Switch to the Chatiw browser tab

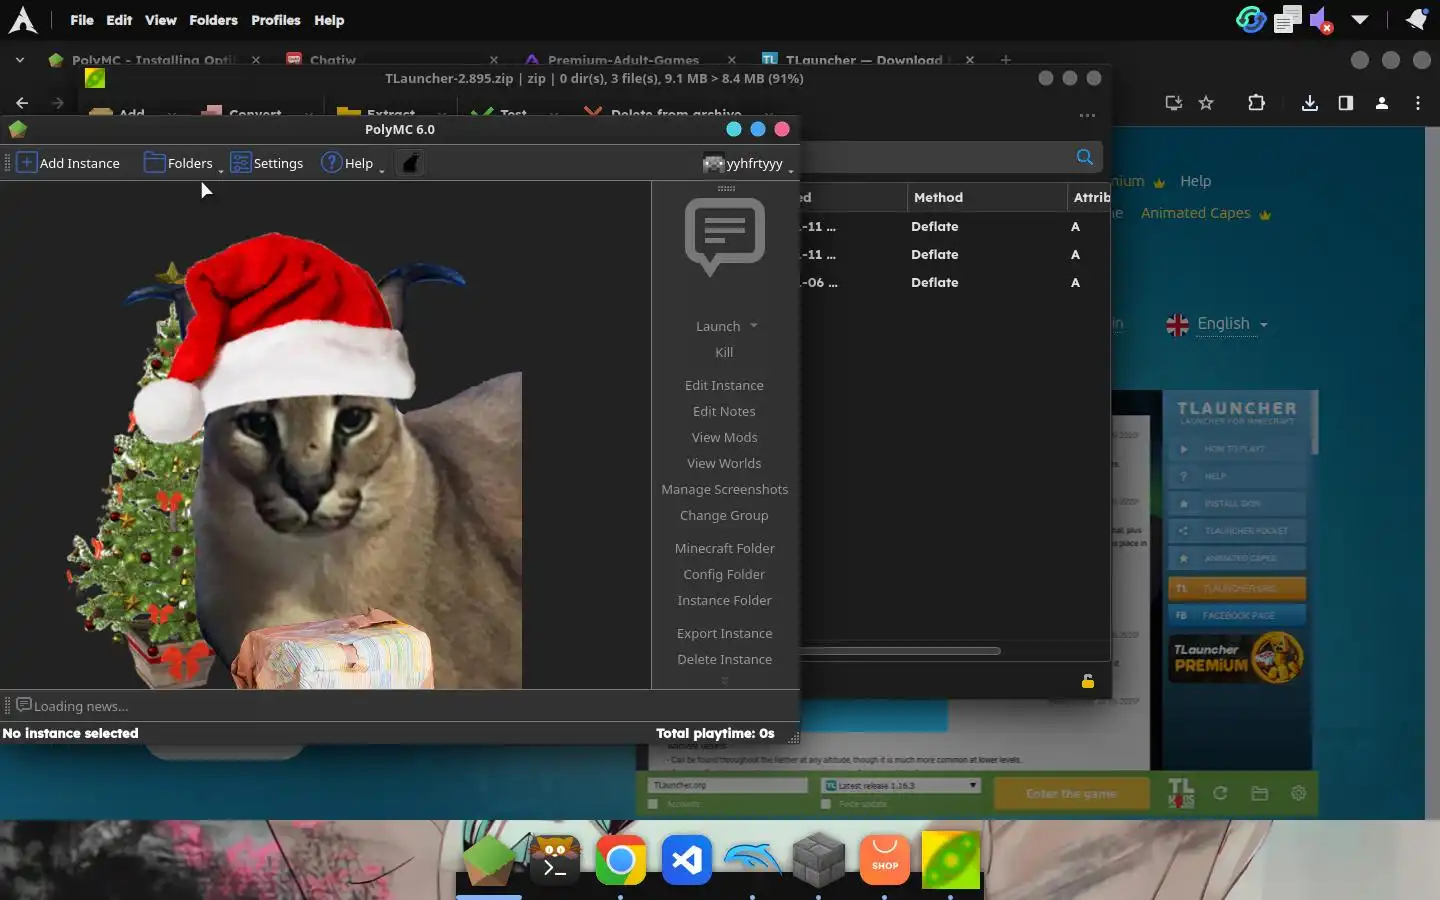tap(391, 60)
